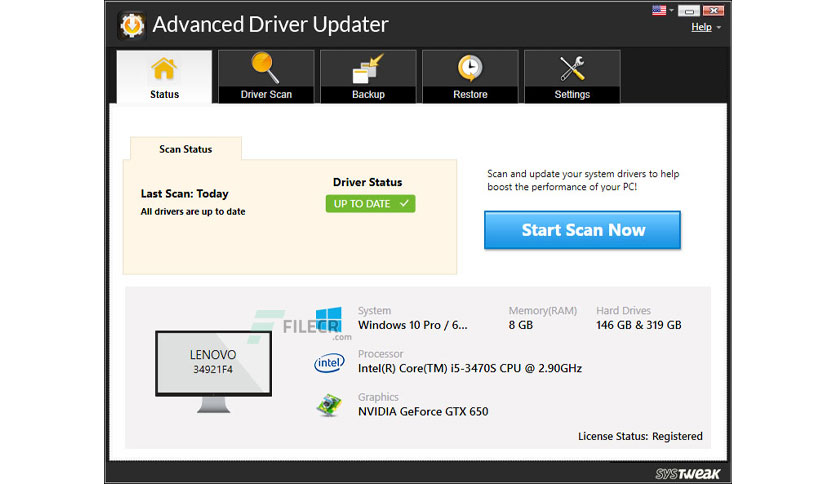836x484 pixels.
Task: Switch to the Status tab label
Action: (164, 94)
